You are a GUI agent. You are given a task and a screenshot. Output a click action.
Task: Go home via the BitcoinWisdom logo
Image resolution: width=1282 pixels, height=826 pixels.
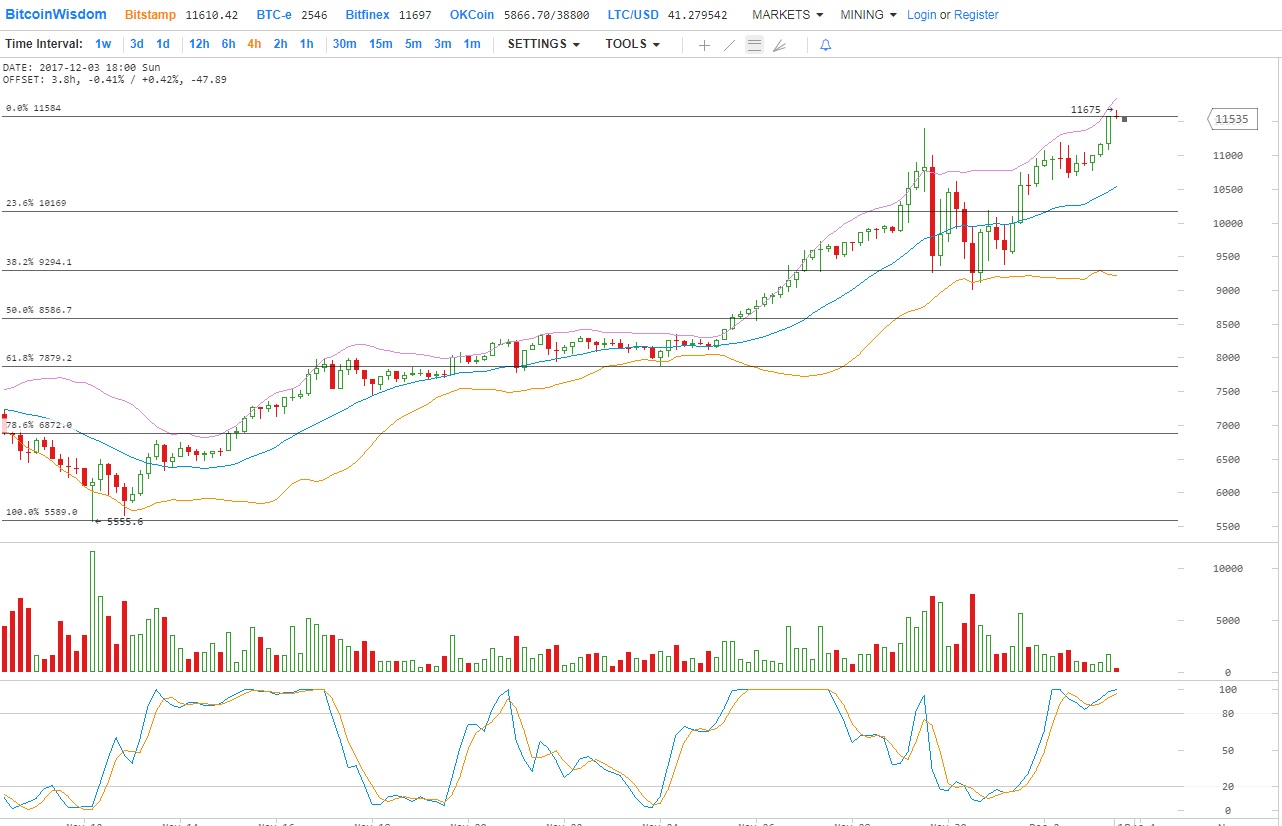click(57, 14)
